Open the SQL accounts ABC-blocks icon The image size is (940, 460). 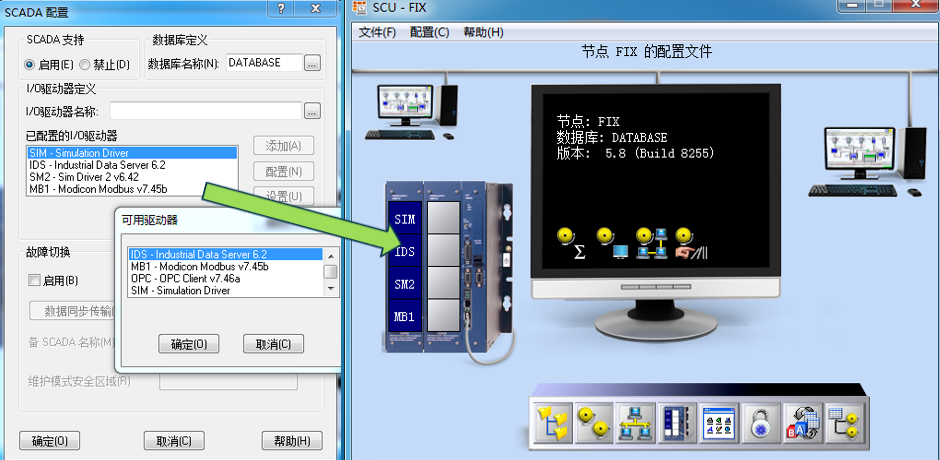click(x=802, y=423)
